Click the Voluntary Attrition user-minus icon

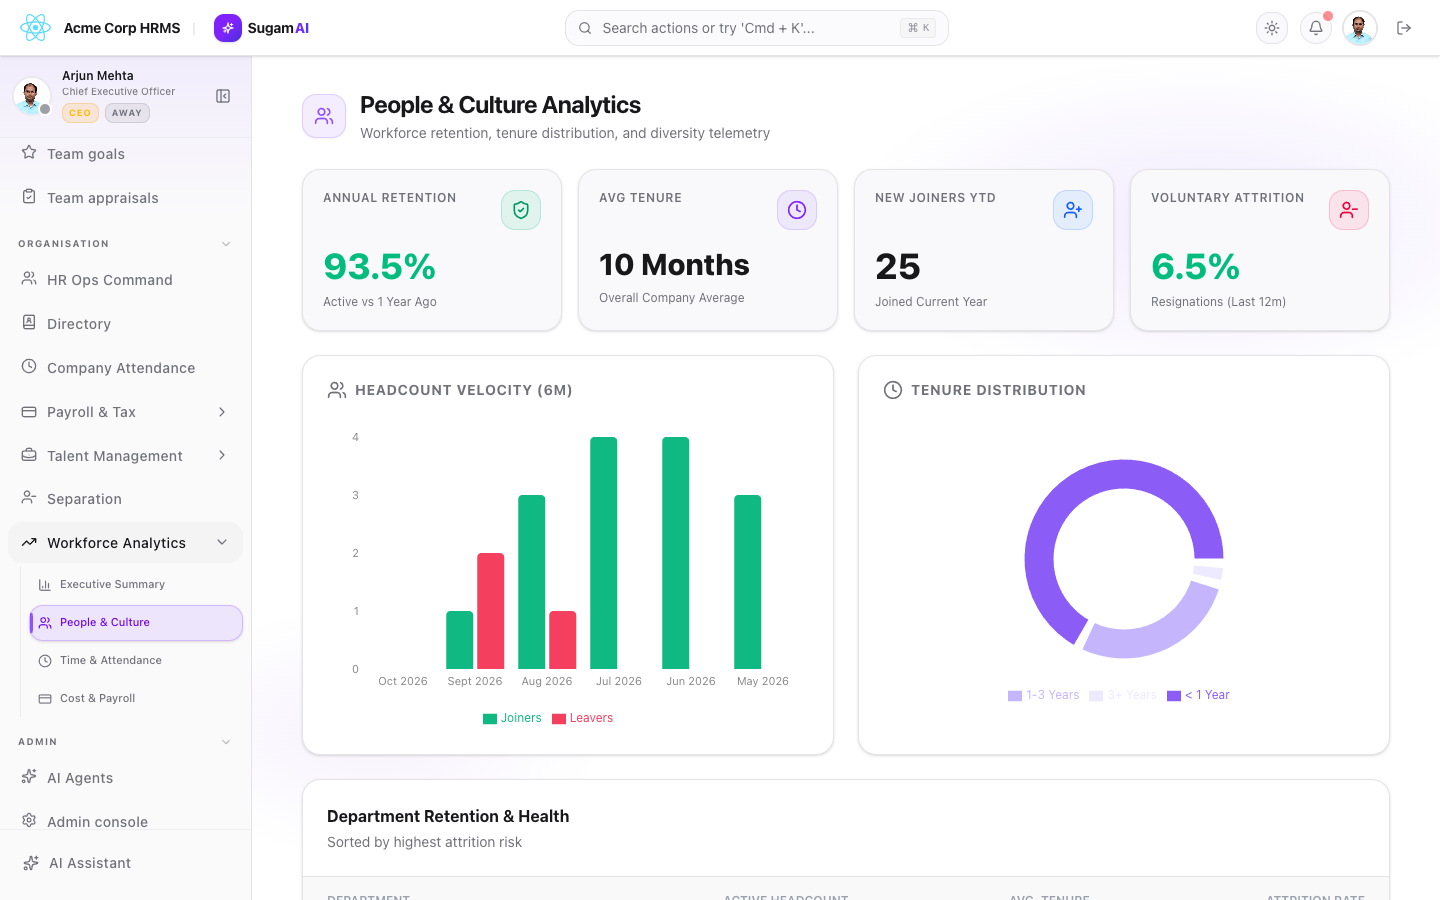click(1349, 210)
